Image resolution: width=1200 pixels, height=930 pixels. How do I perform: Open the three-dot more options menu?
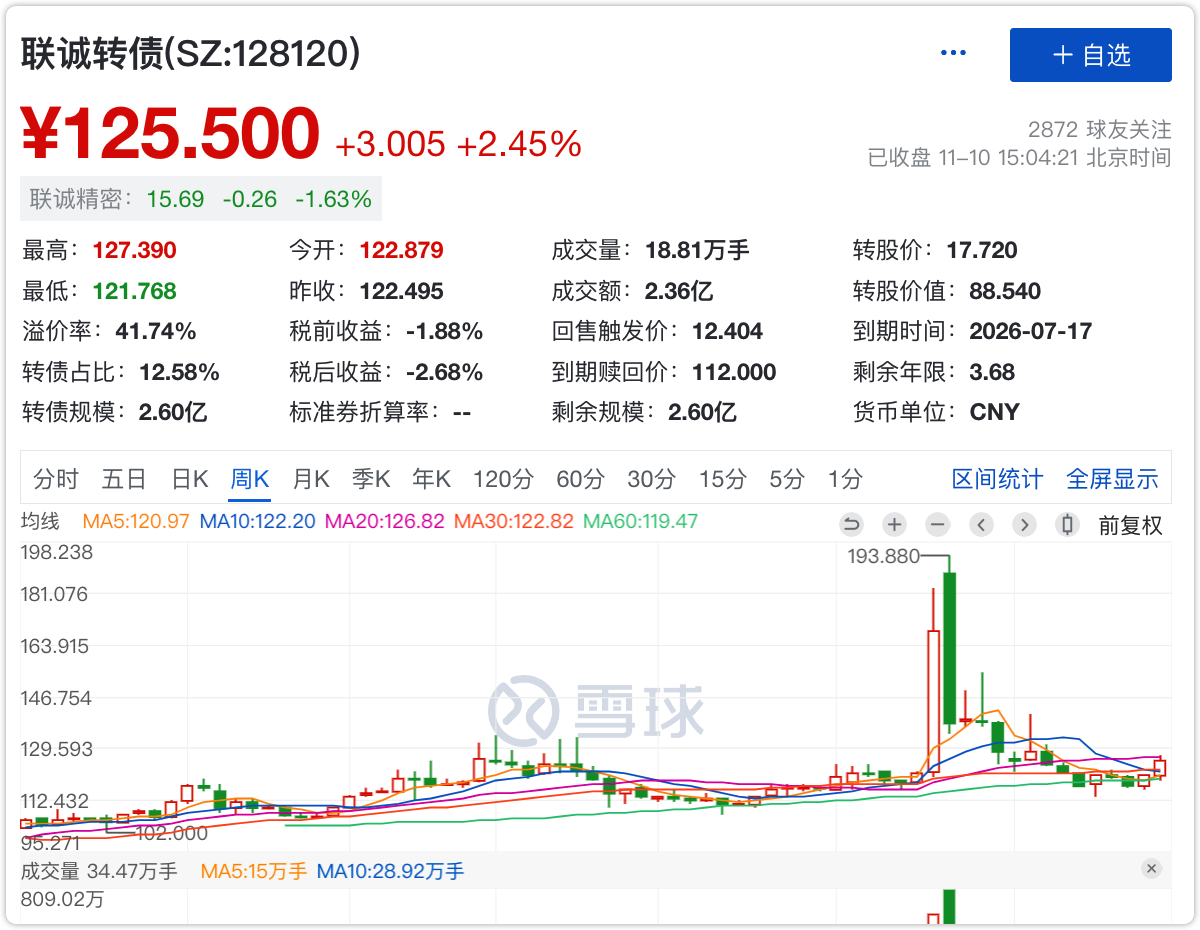[953, 54]
